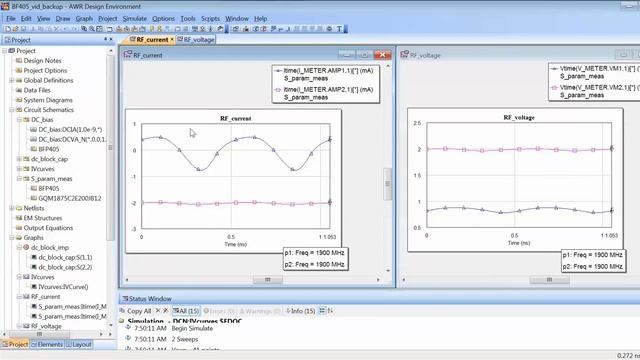Click the RF_current graph window title icon

point(128,55)
